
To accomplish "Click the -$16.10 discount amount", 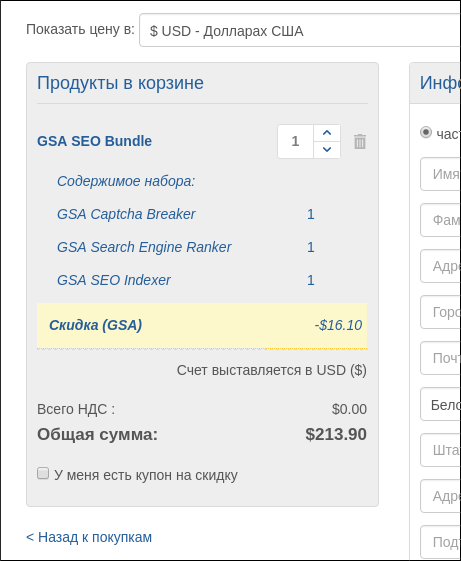I will 338,325.
